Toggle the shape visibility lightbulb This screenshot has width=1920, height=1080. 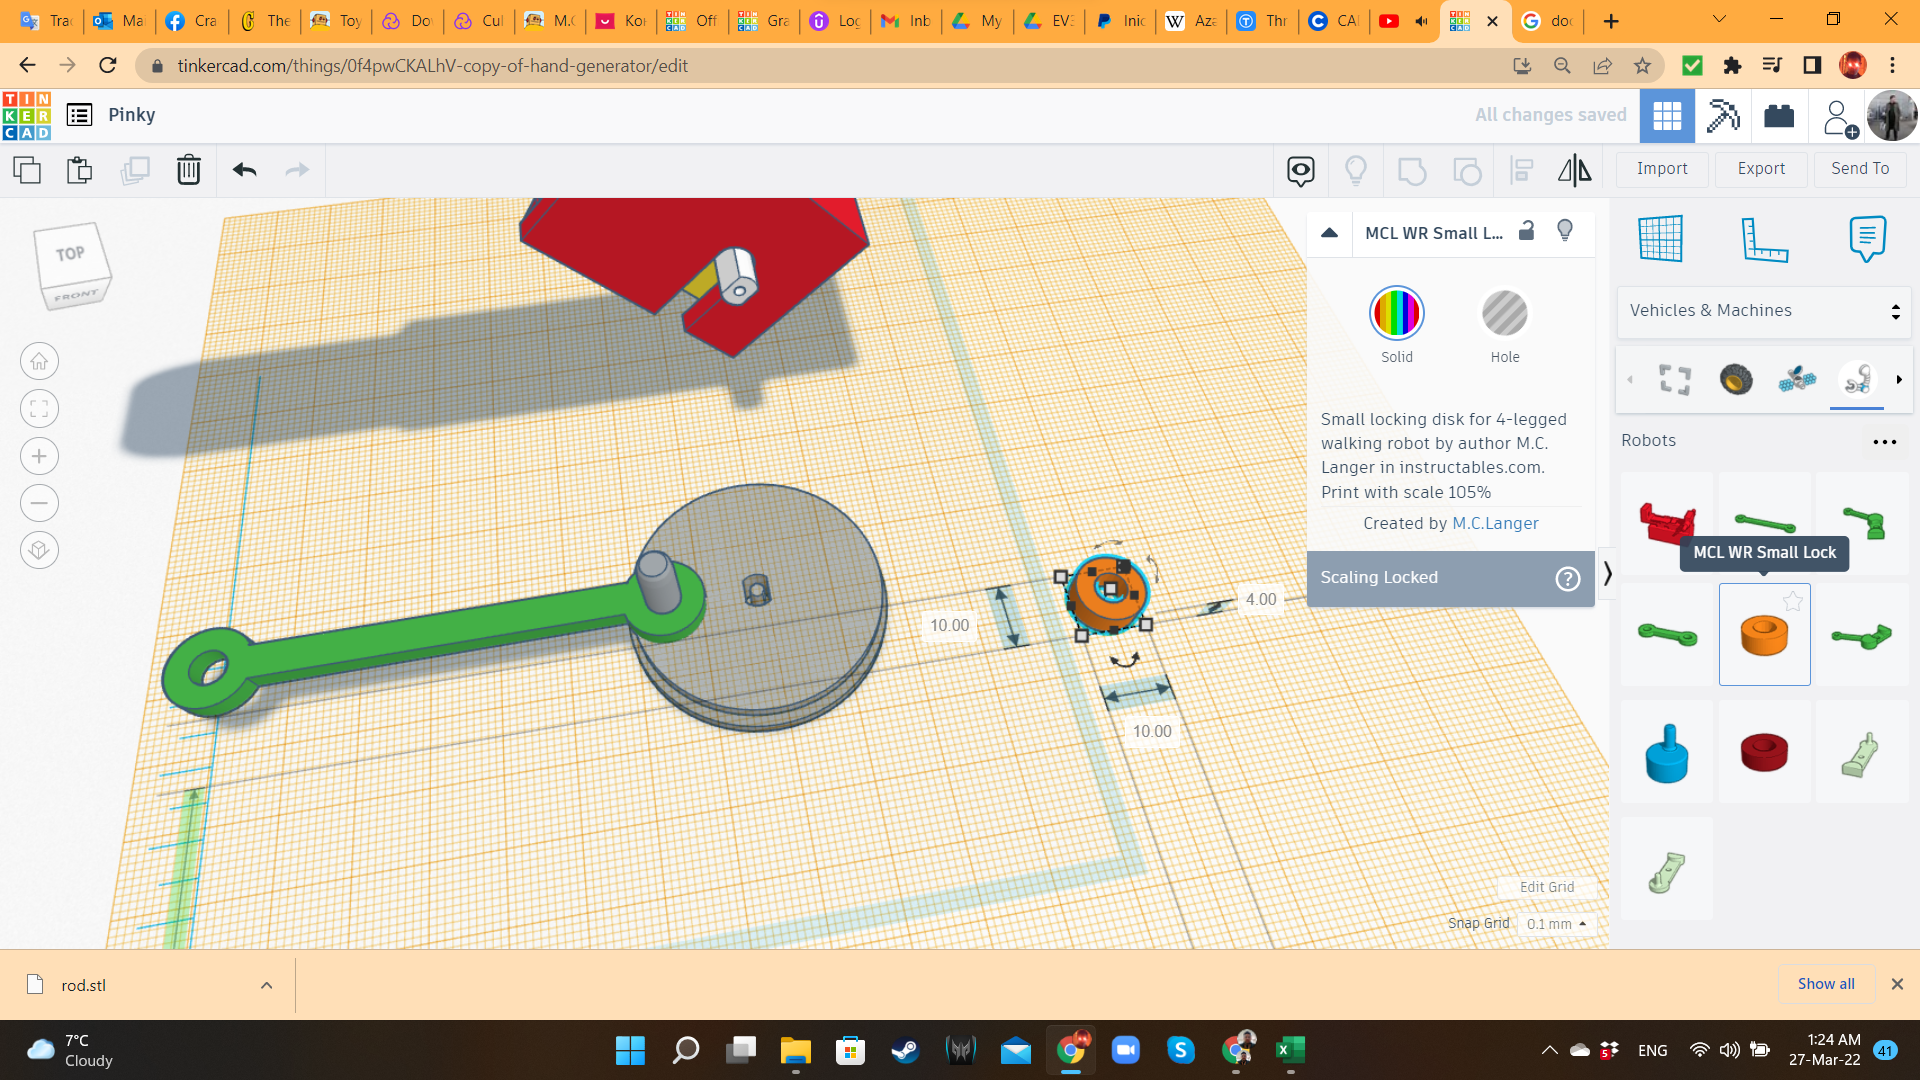point(1565,231)
